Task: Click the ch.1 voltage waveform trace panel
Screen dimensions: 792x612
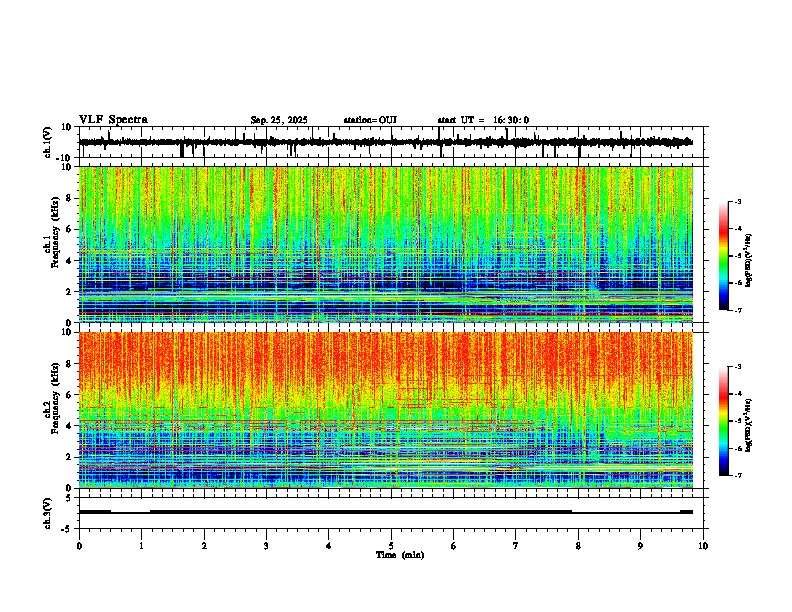Action: pyautogui.click(x=393, y=142)
